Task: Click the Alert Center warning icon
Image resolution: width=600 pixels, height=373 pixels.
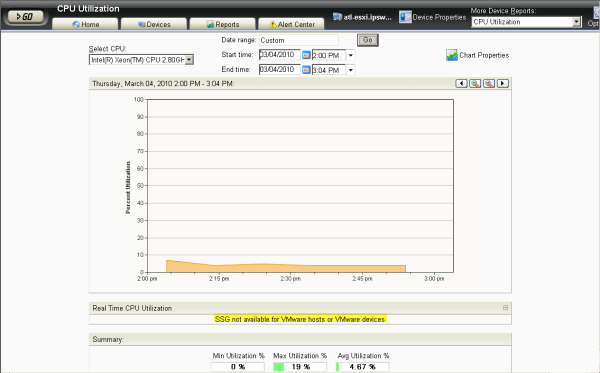Action: (273, 24)
